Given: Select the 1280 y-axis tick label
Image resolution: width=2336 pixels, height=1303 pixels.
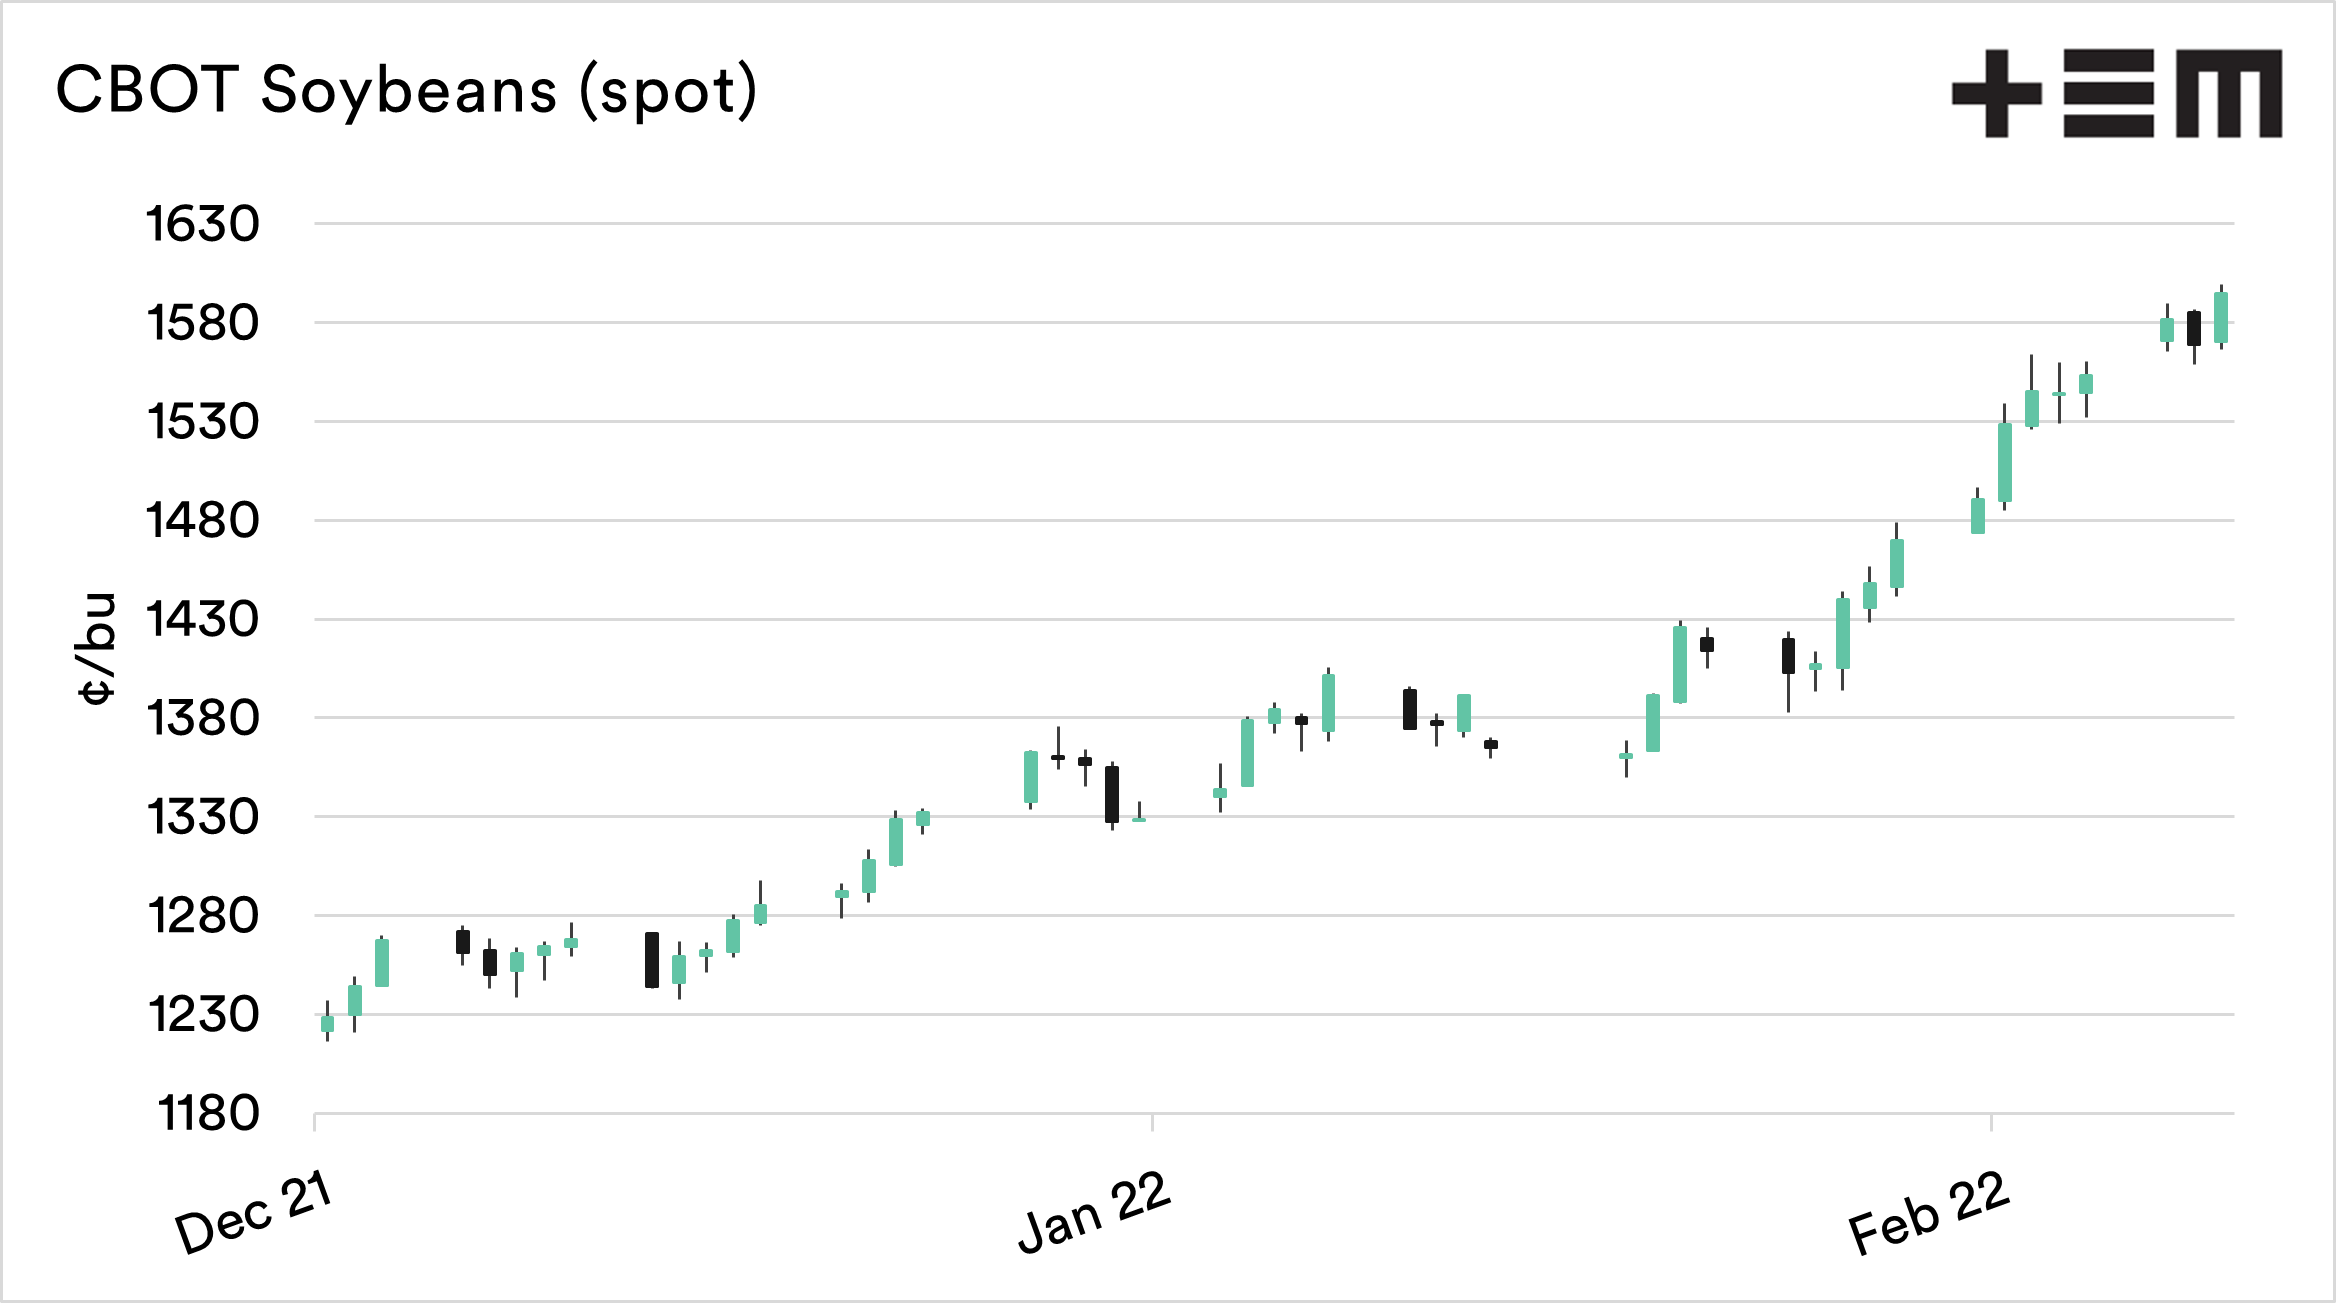Looking at the screenshot, I should point(203,916).
